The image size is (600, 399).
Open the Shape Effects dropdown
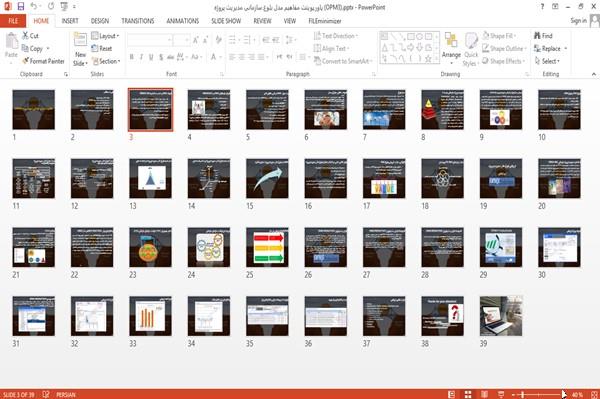tap(503, 61)
